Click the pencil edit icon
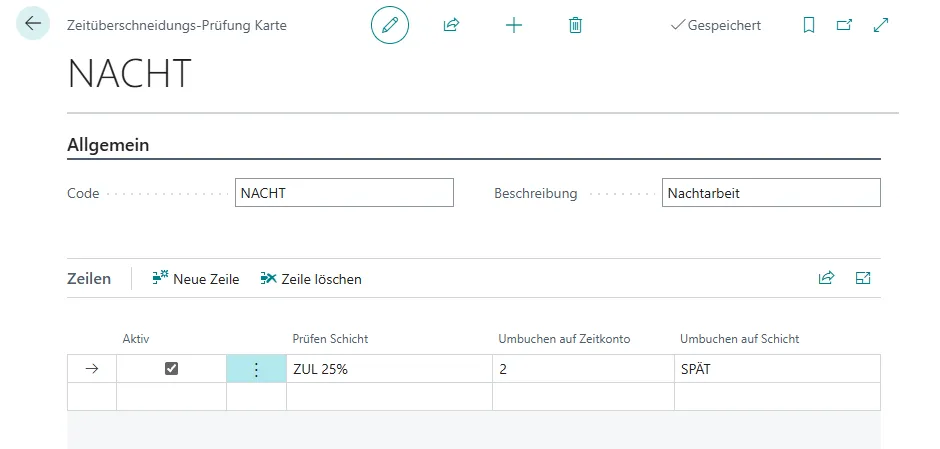Screen dimensions: 940x449 click(x=390, y=25)
